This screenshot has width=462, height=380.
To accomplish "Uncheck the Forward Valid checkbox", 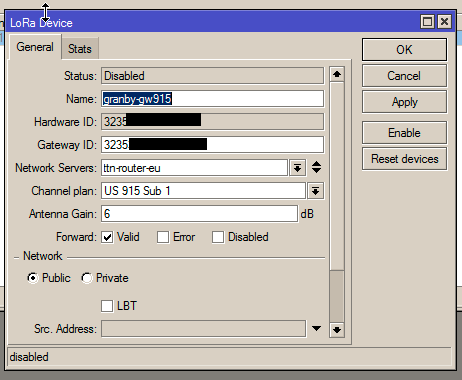I will [x=107, y=237].
